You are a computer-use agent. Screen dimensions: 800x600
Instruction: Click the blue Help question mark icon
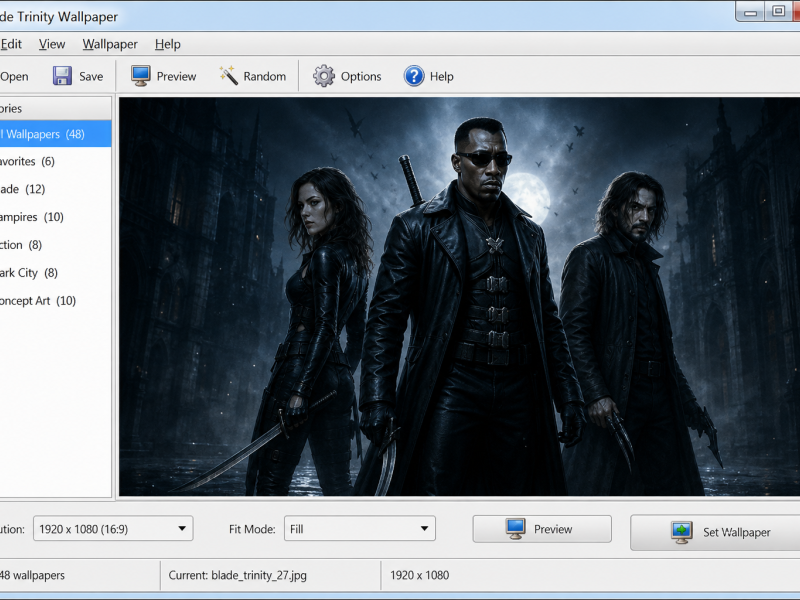pyautogui.click(x=414, y=76)
